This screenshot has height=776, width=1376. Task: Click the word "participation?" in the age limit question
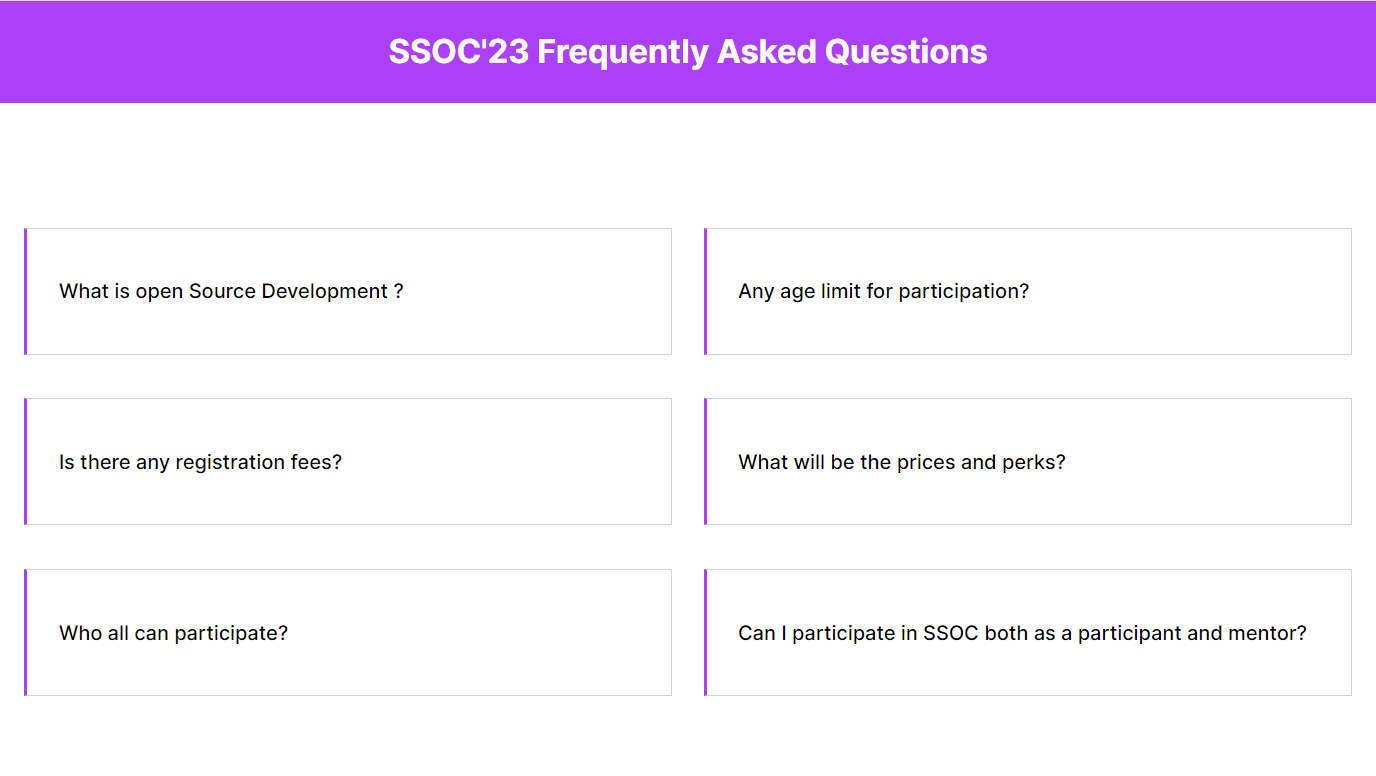(x=964, y=291)
